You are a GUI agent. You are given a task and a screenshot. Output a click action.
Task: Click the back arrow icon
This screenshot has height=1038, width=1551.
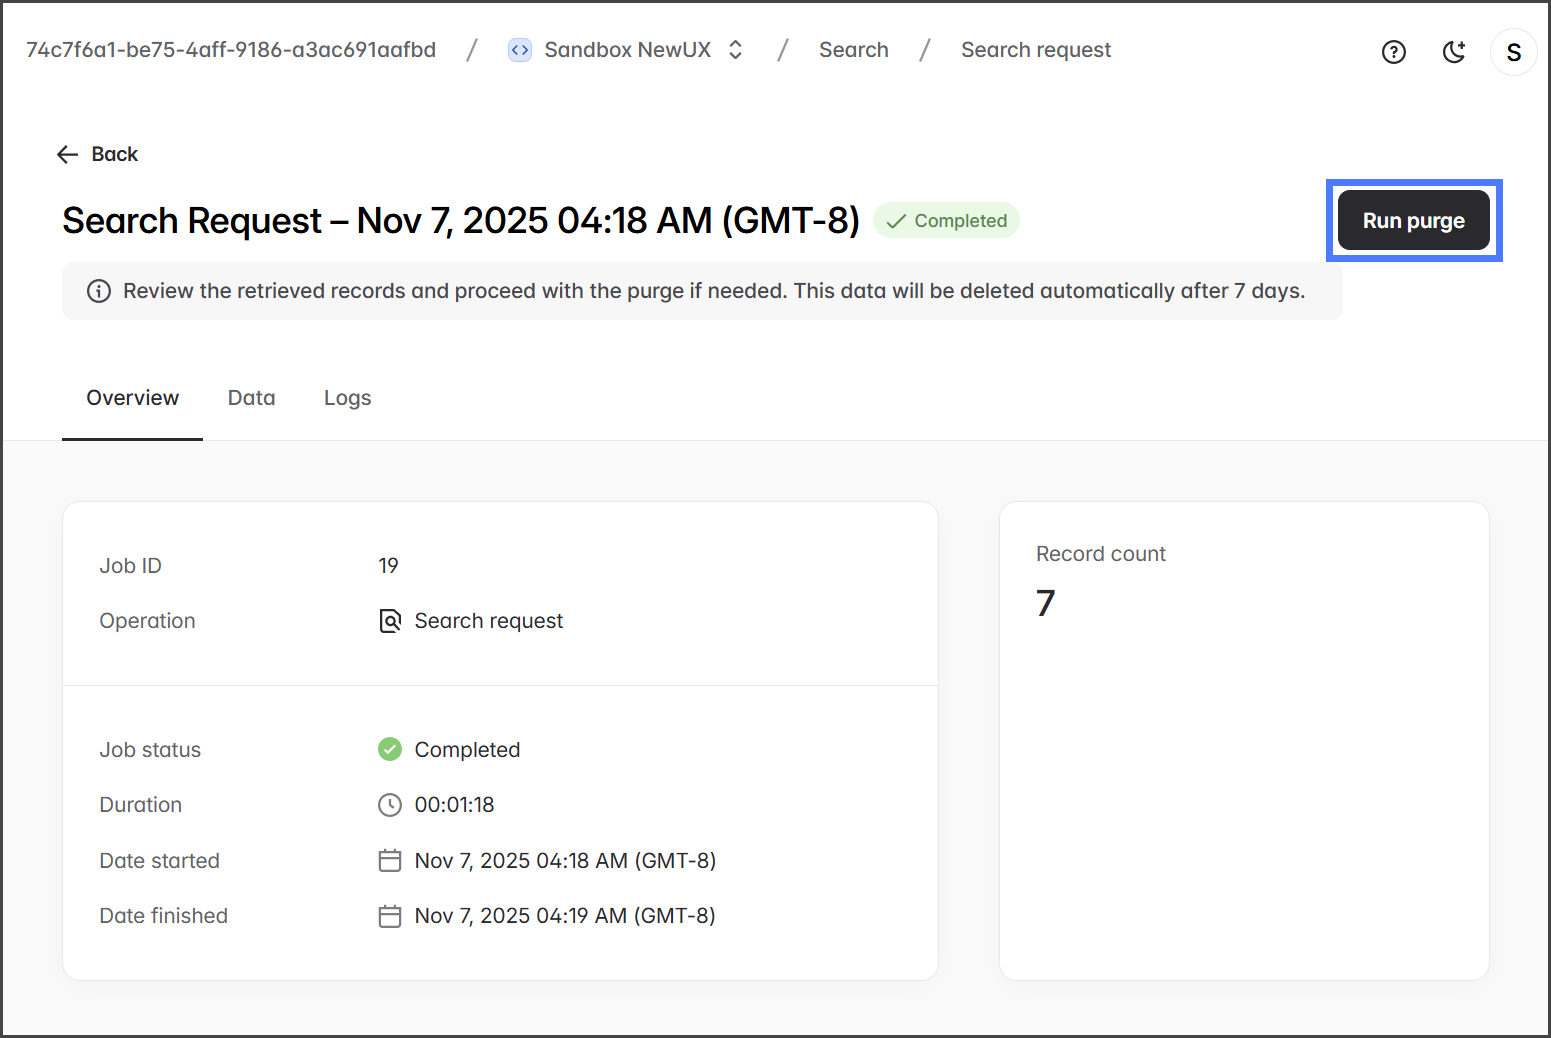[67, 154]
